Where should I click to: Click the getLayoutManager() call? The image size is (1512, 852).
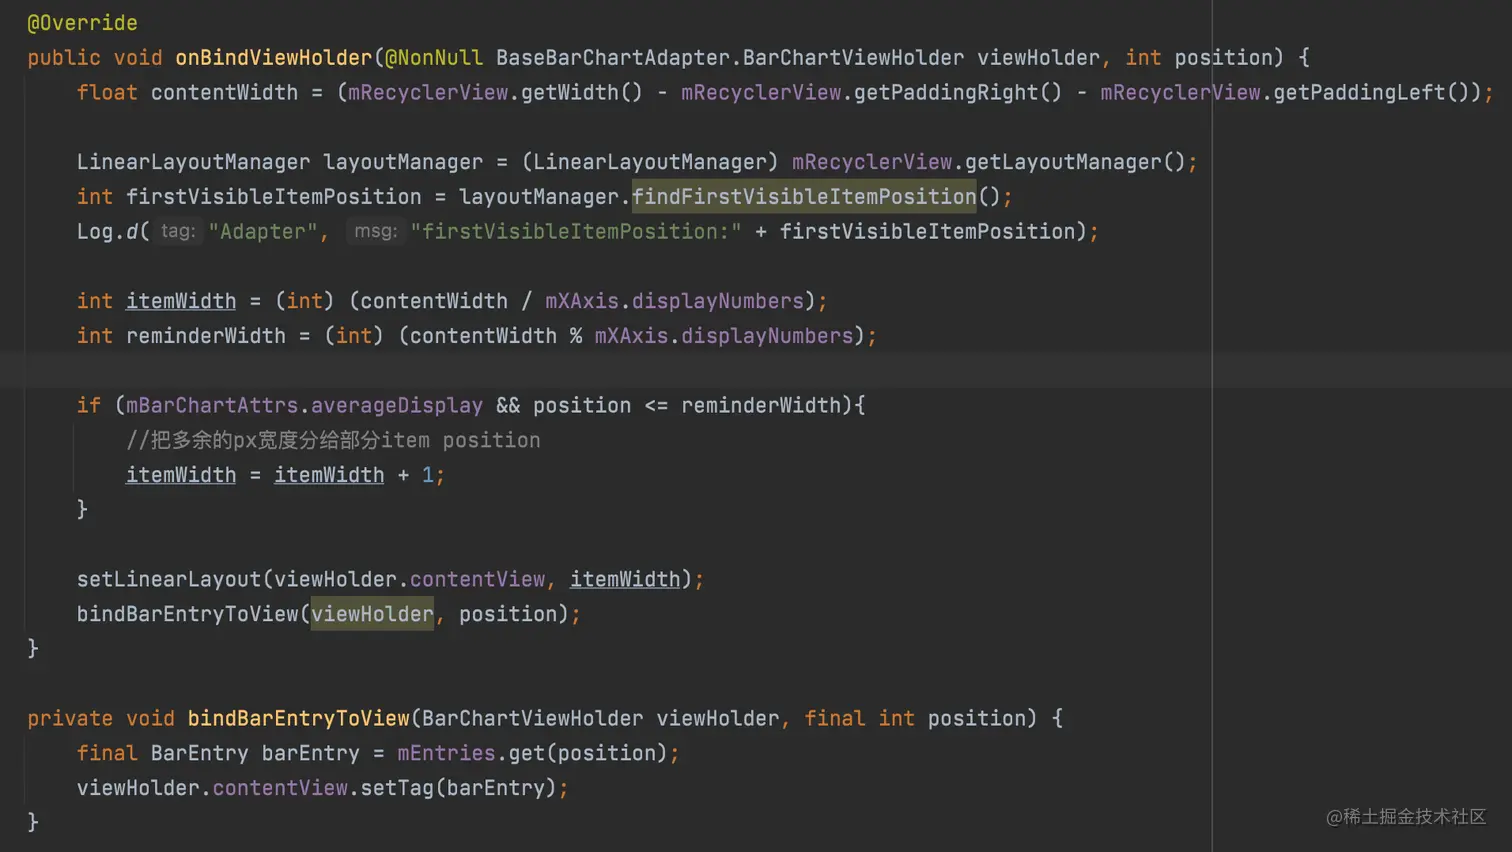(1075, 162)
